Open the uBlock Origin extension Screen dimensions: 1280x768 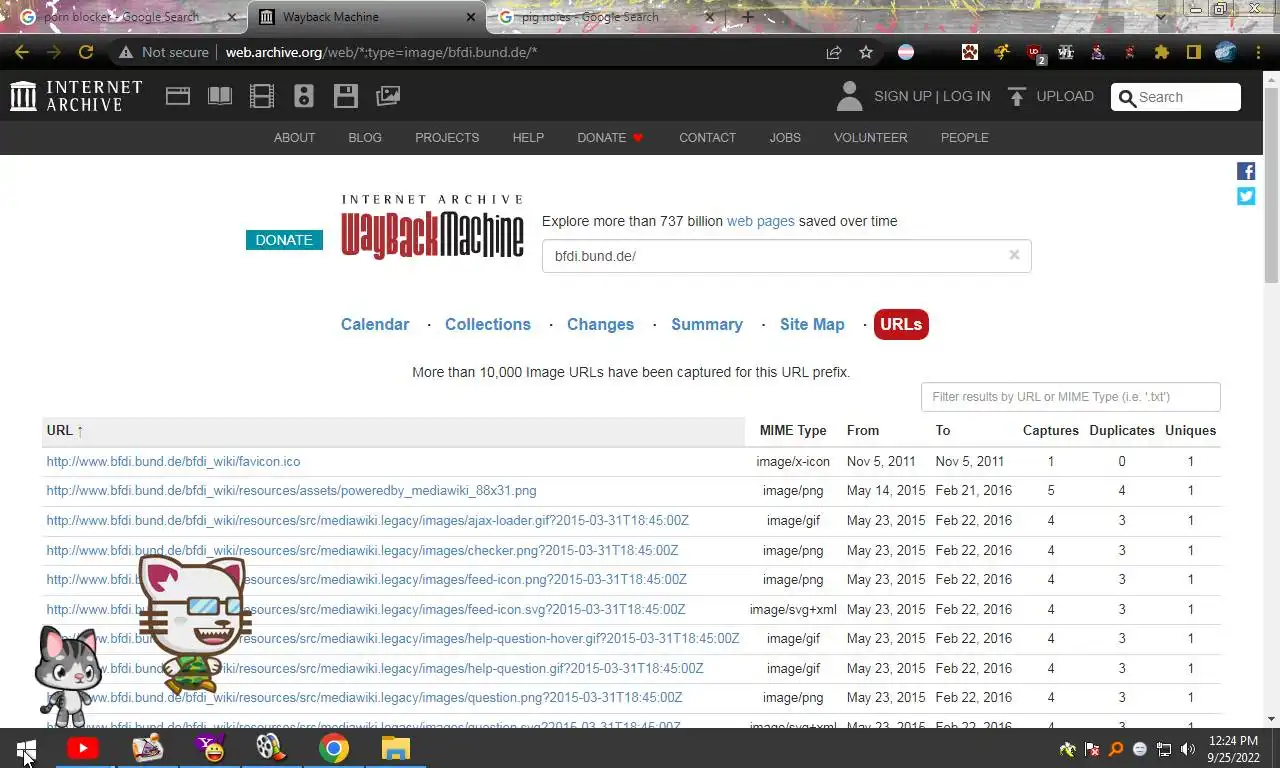1035,53
